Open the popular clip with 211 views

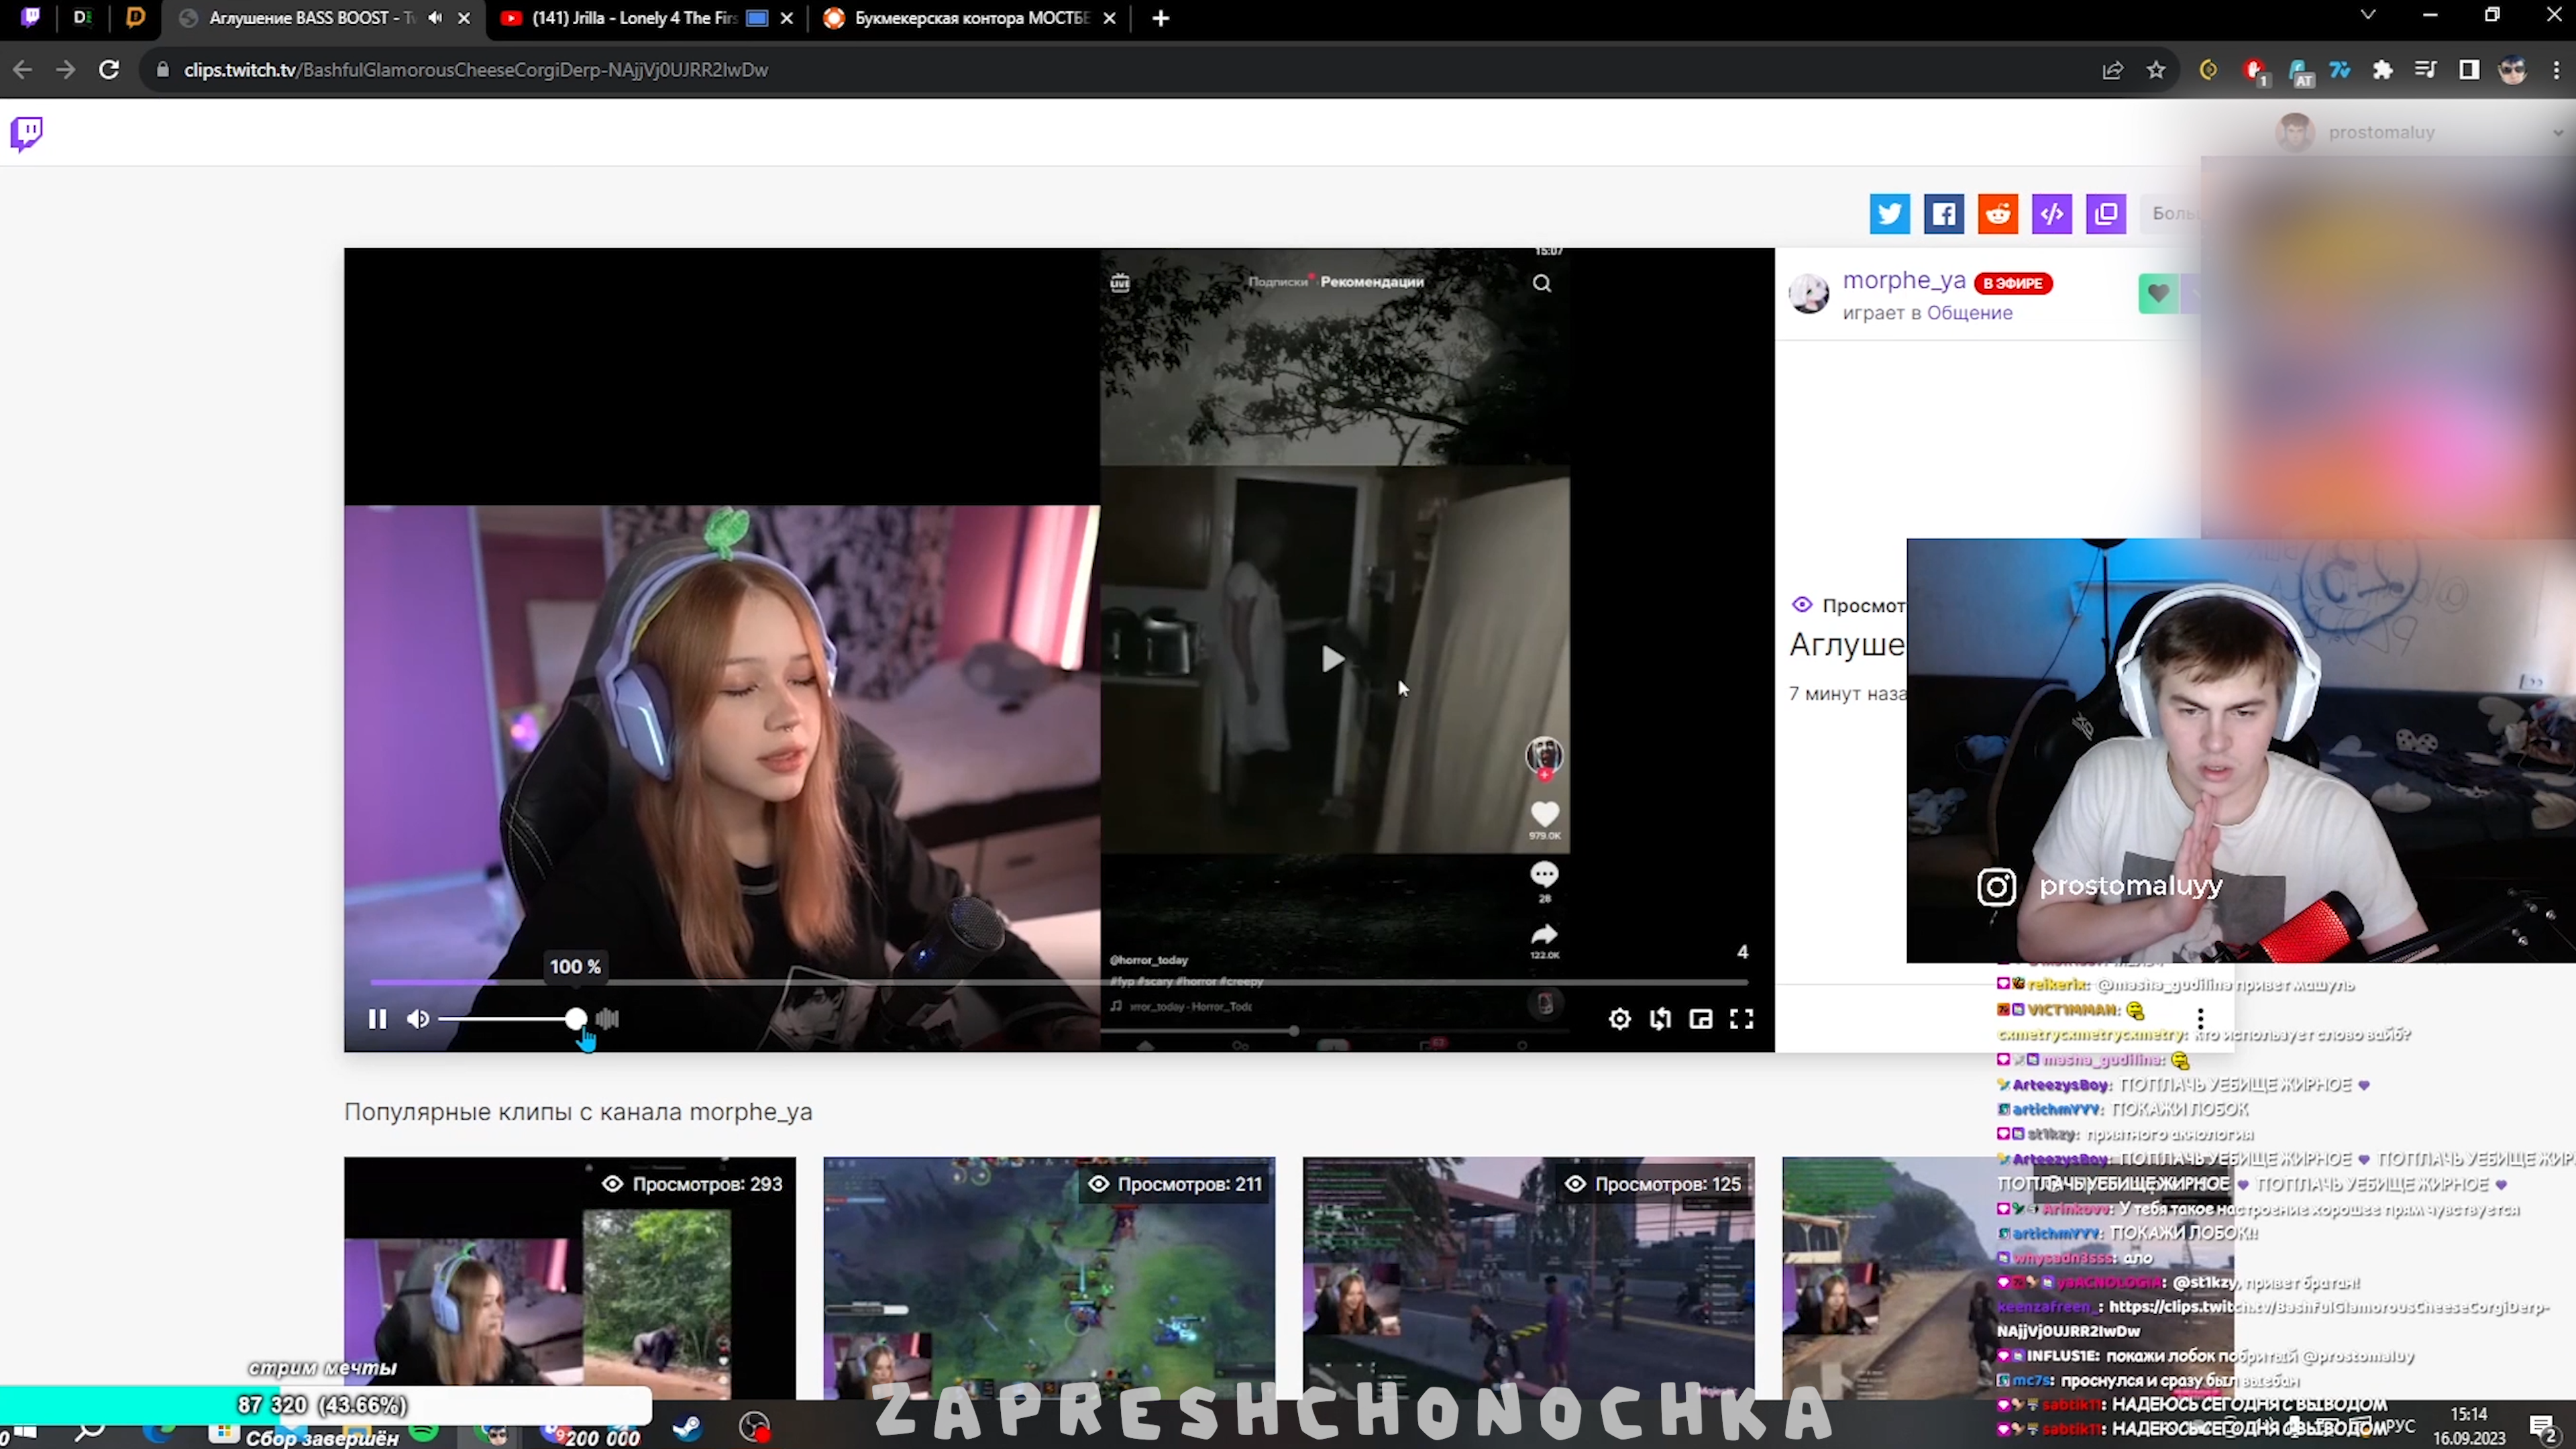(x=1049, y=1278)
